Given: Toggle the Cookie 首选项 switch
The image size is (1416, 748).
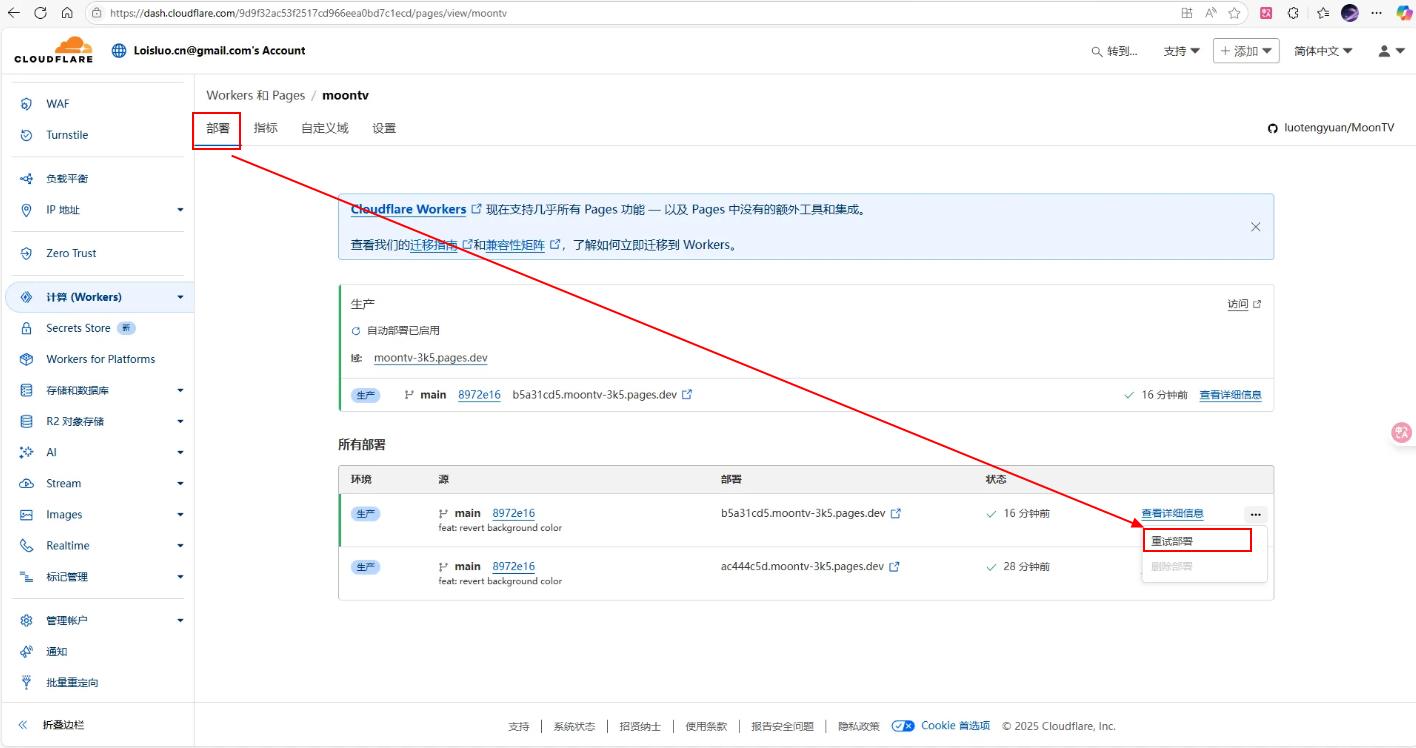Looking at the screenshot, I should 903,726.
